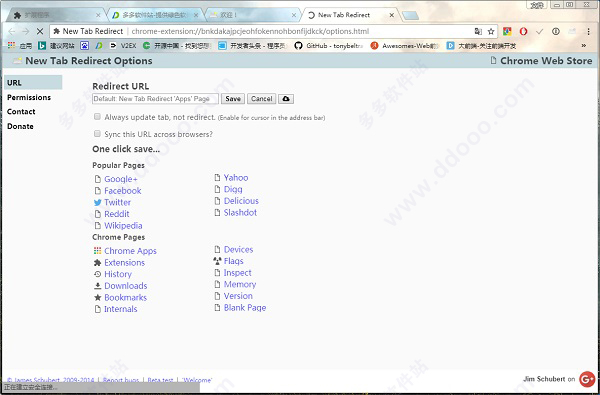Open the Chrome three-dot menu
600x395 pixels.
coord(589,31)
